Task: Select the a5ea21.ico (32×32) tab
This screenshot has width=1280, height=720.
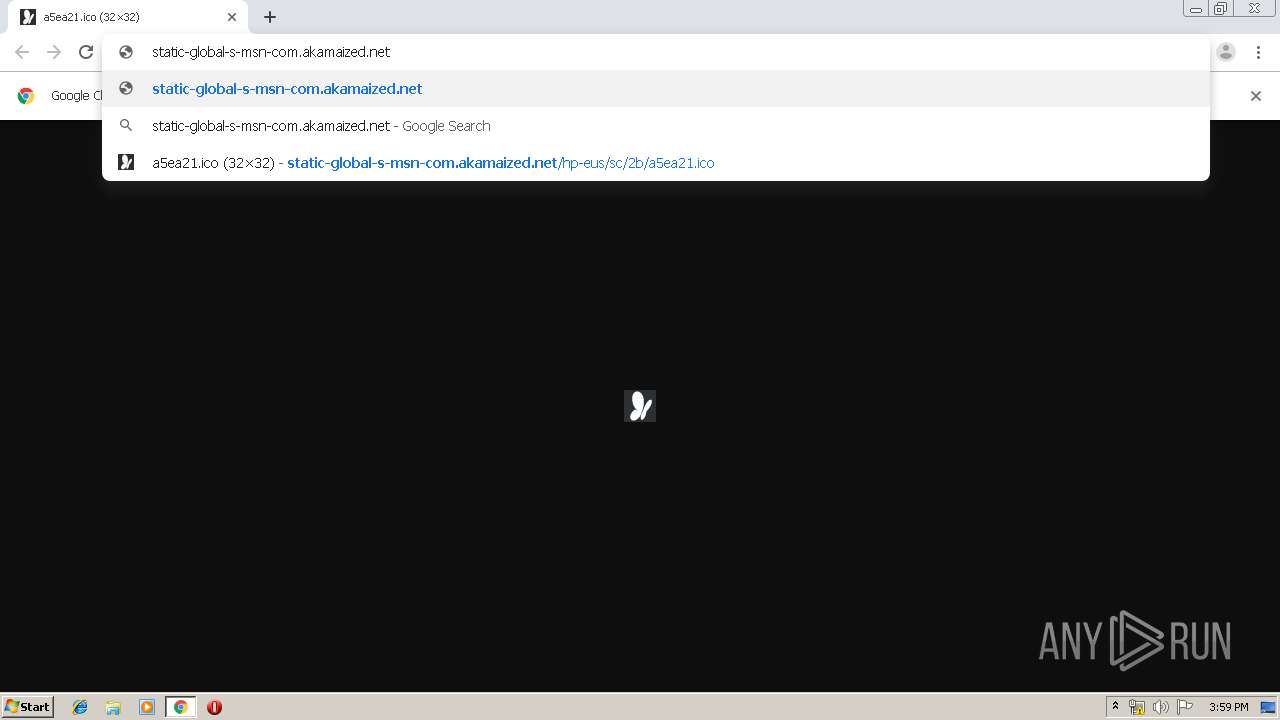Action: coord(130,17)
